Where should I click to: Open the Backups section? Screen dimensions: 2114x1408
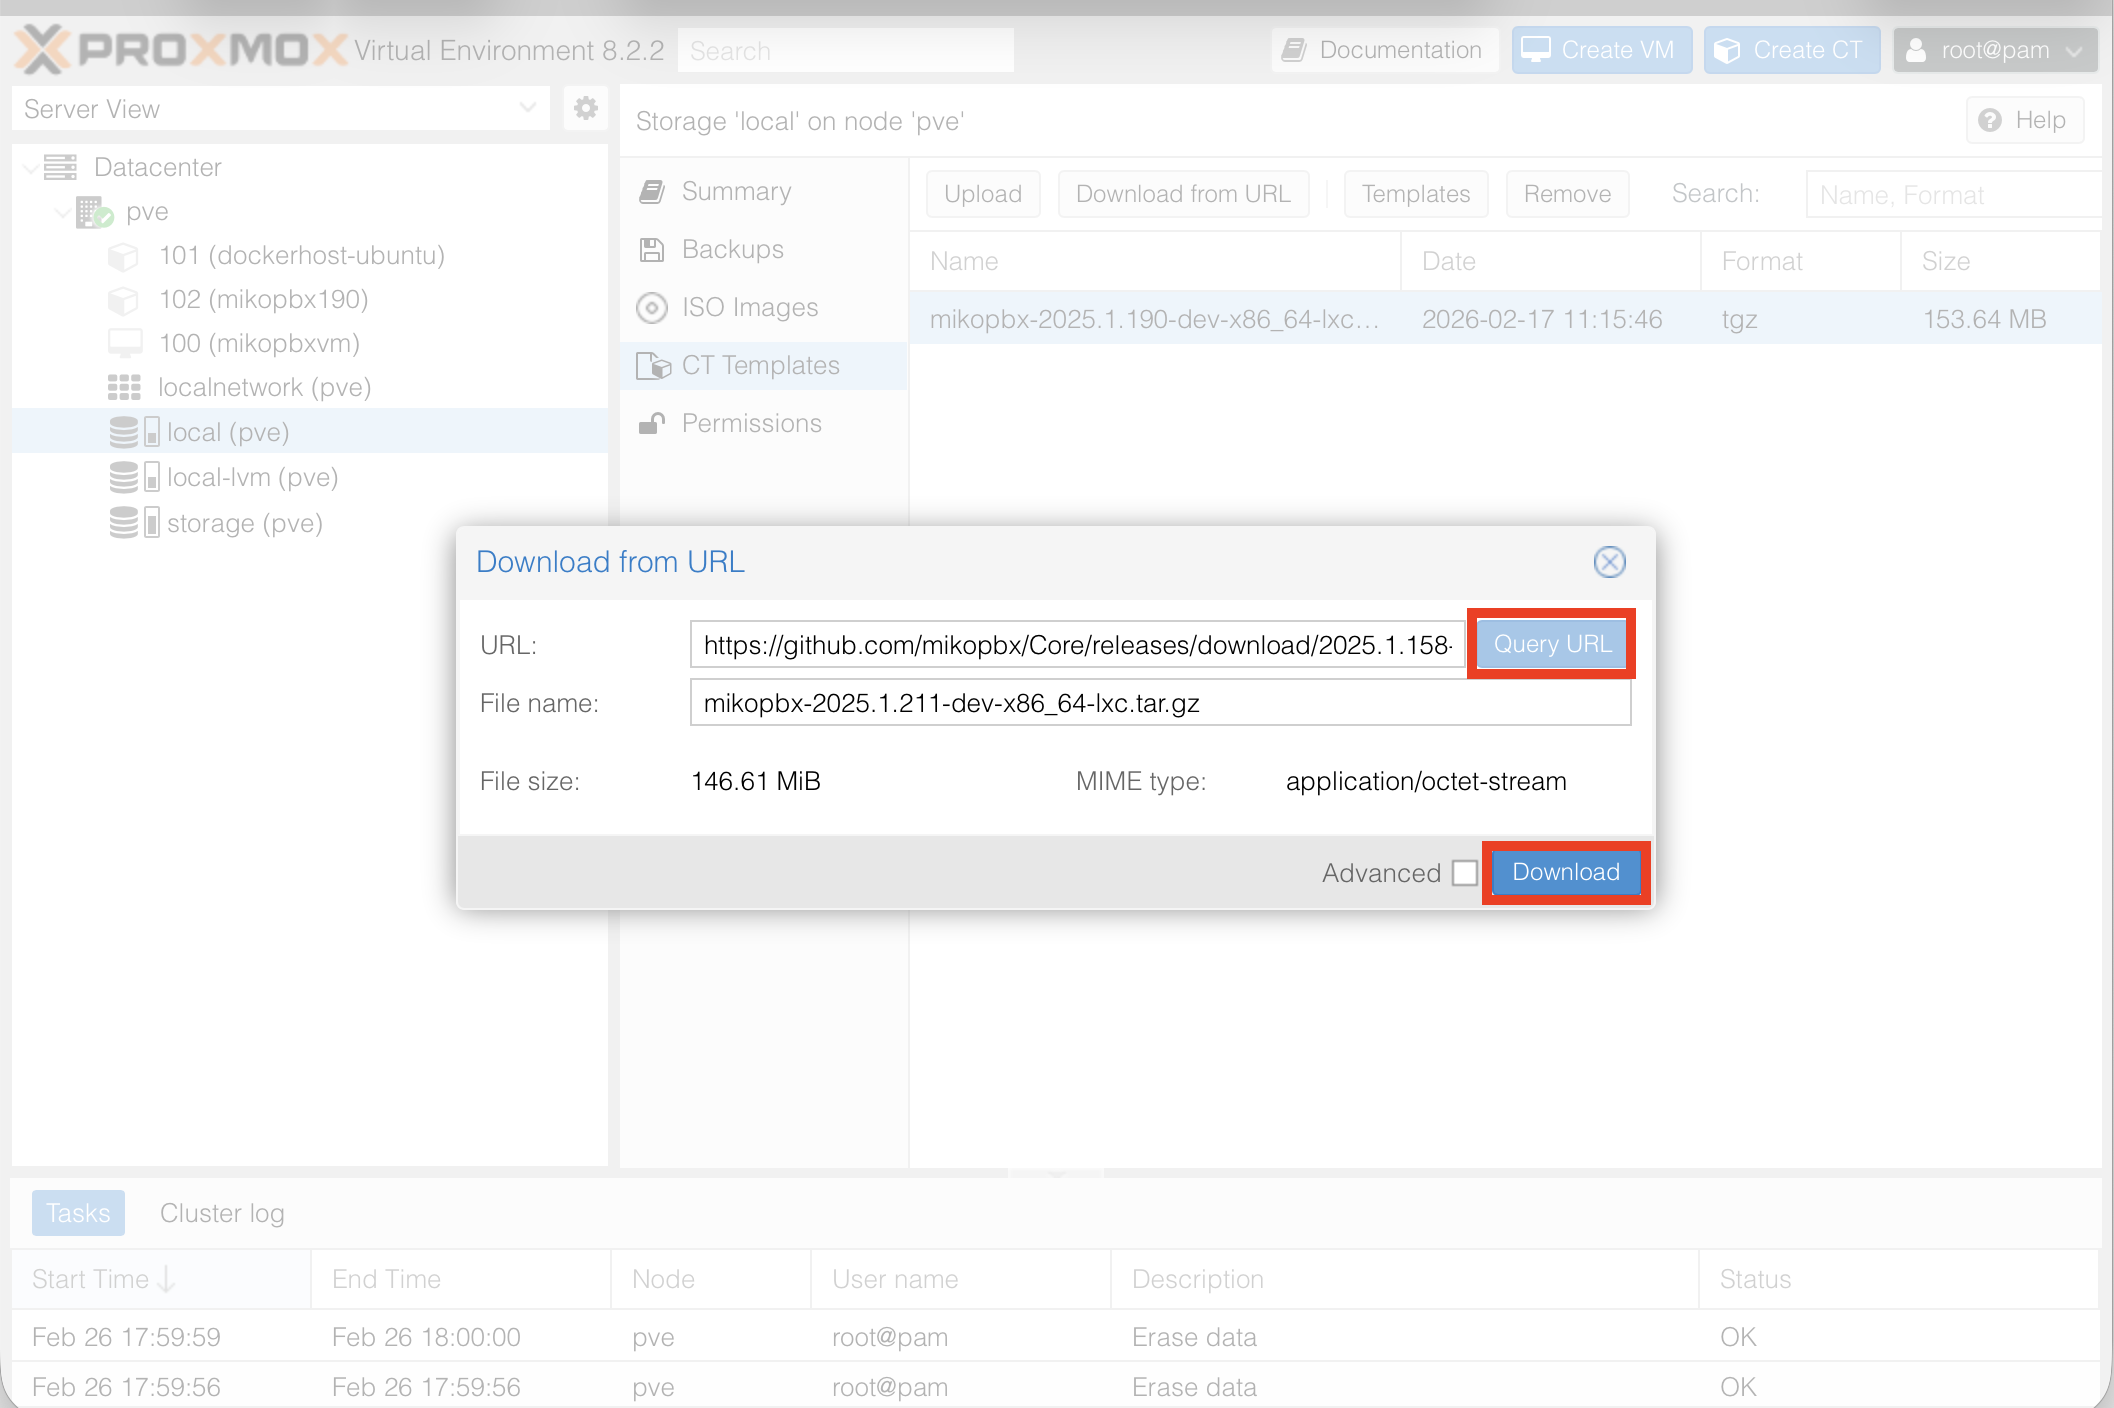[732, 249]
